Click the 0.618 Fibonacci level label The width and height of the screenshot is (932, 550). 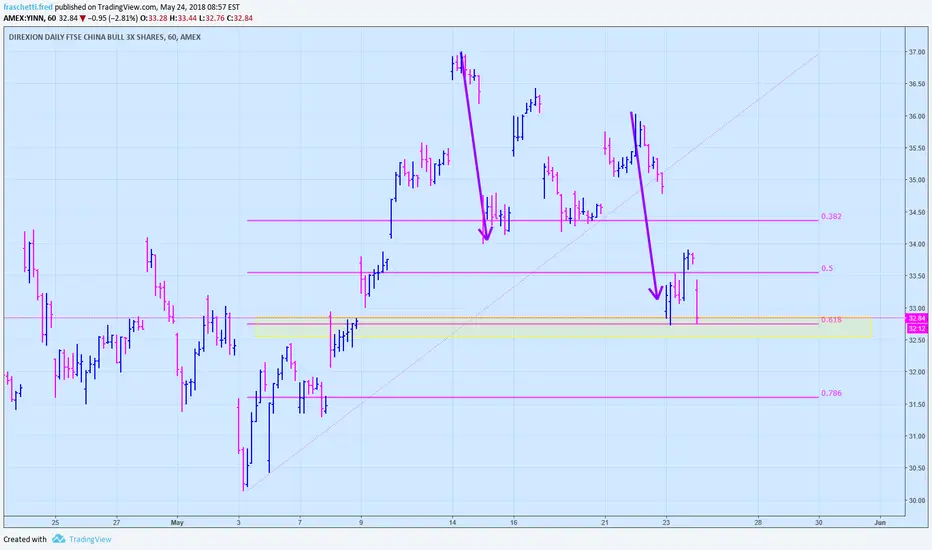coord(831,320)
